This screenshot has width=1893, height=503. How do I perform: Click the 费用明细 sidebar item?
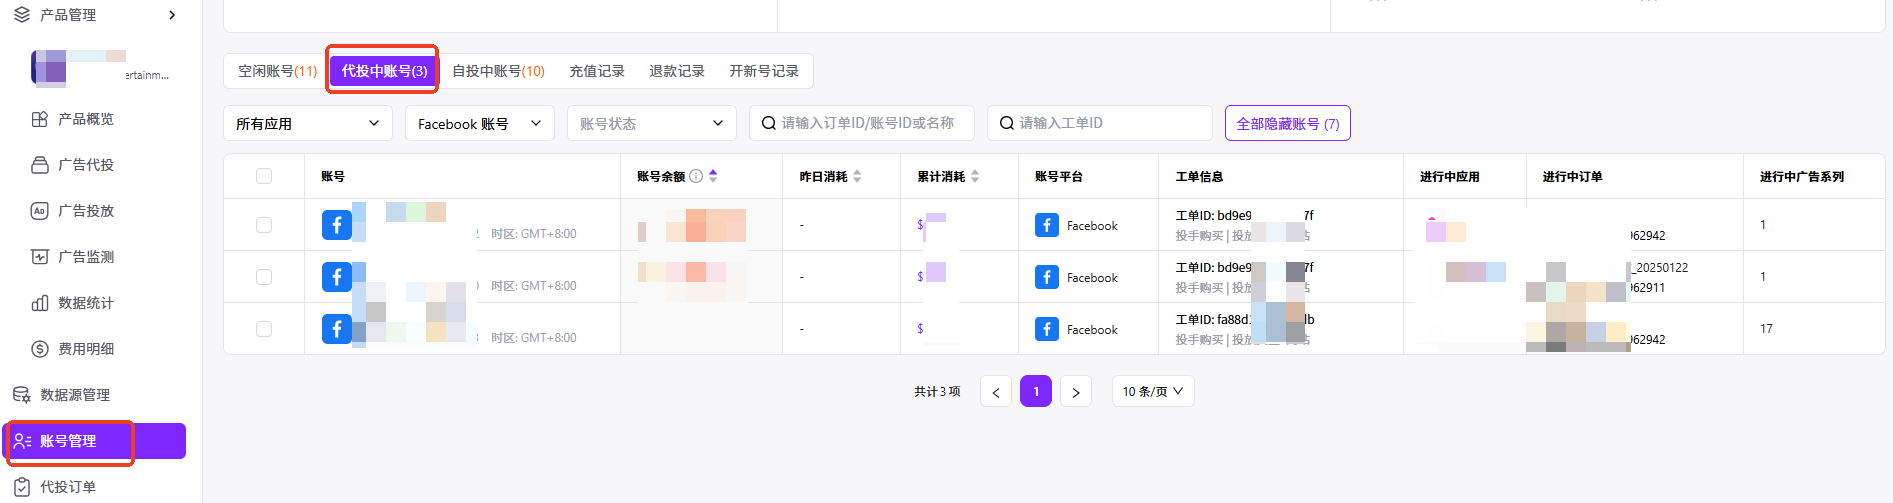pyautogui.click(x=85, y=349)
